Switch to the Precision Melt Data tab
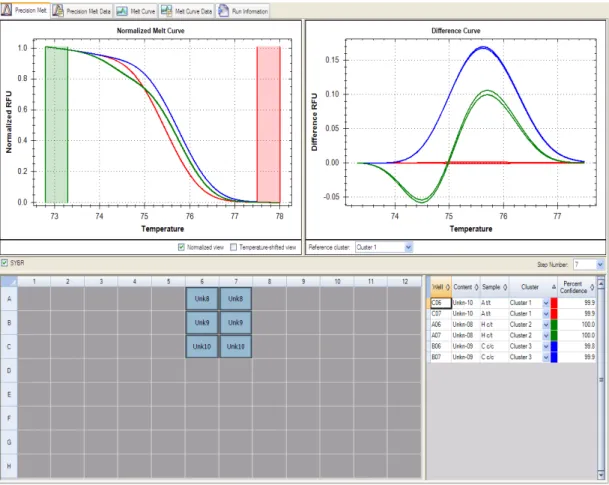Image resolution: width=609 pixels, height=485 pixels. 82,11
